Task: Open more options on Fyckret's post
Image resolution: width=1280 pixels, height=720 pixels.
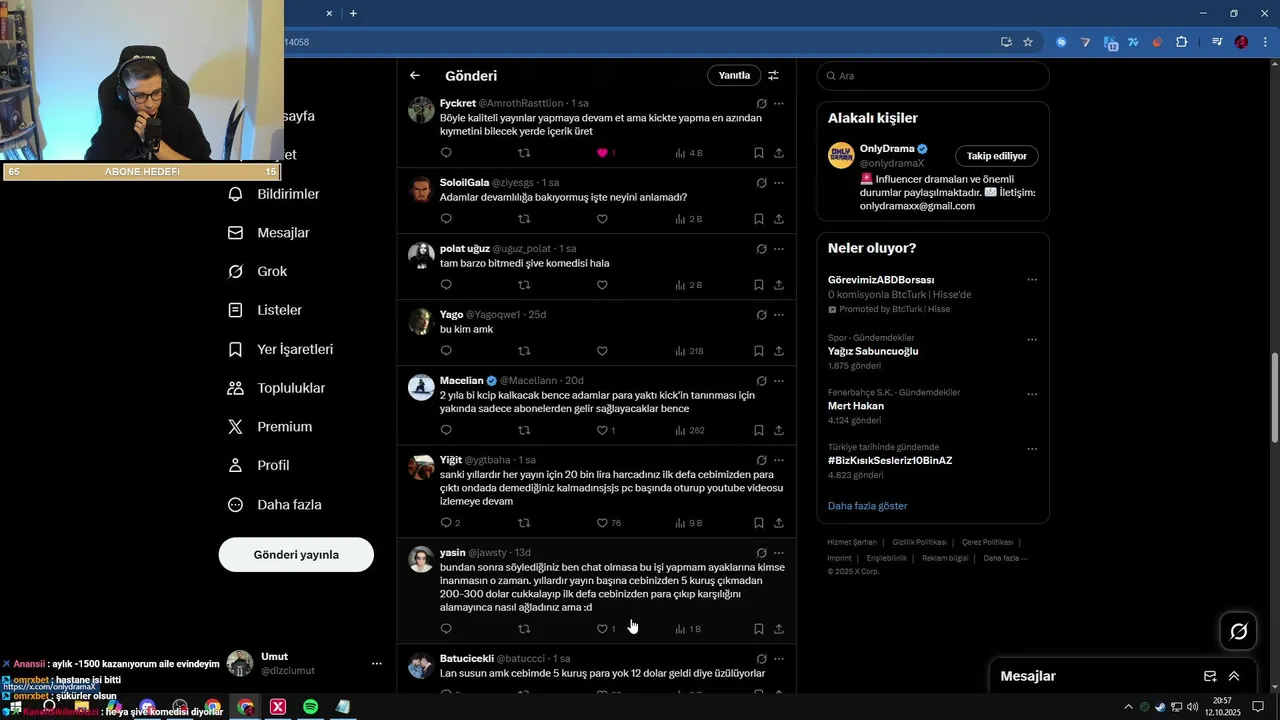Action: click(779, 103)
